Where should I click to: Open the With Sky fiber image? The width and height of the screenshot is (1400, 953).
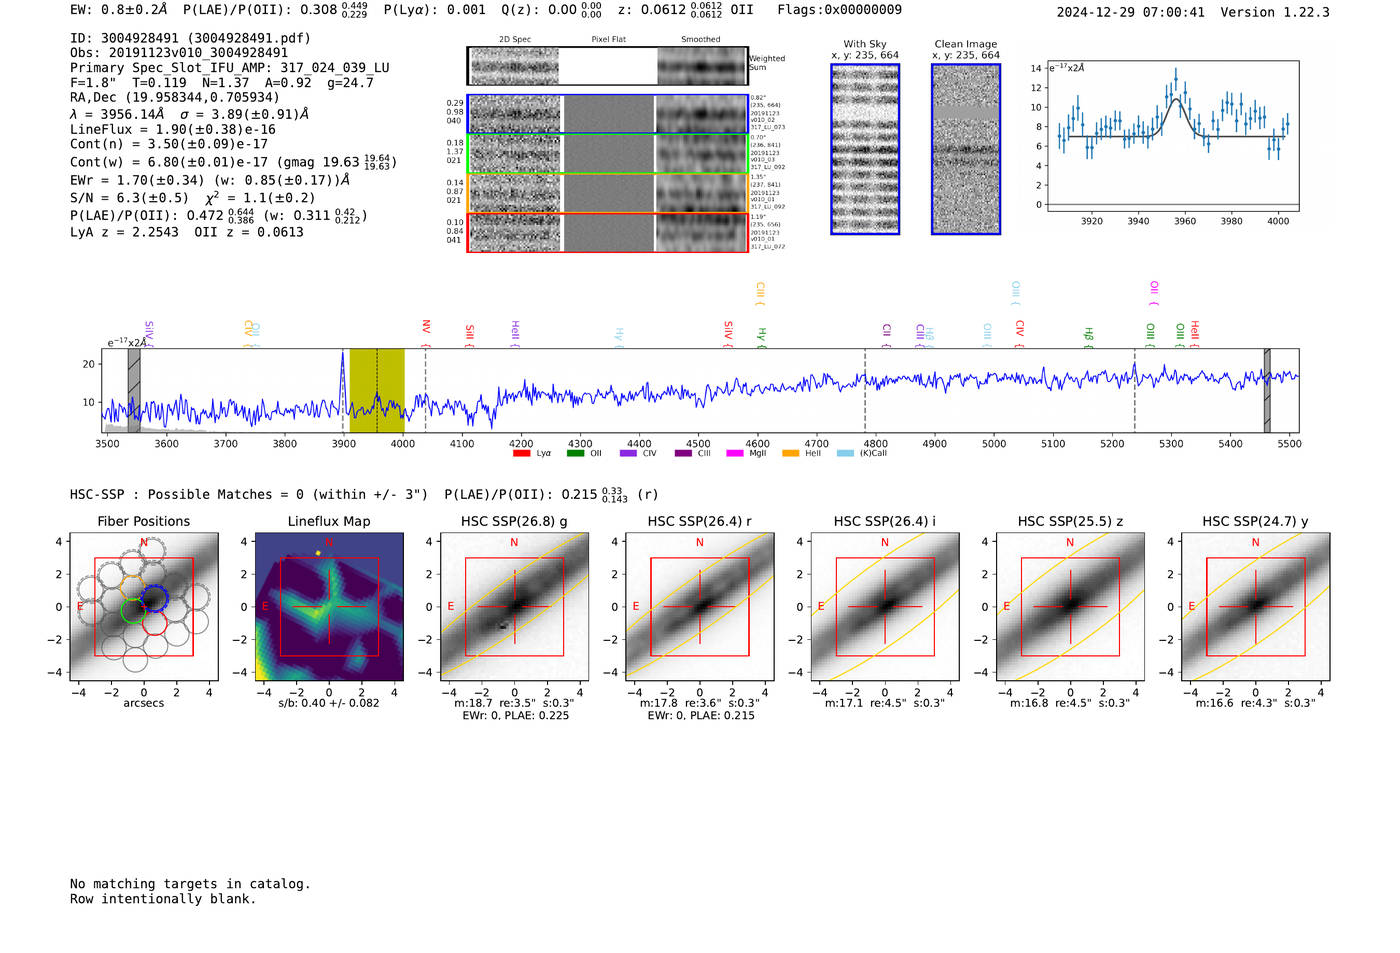(865, 149)
